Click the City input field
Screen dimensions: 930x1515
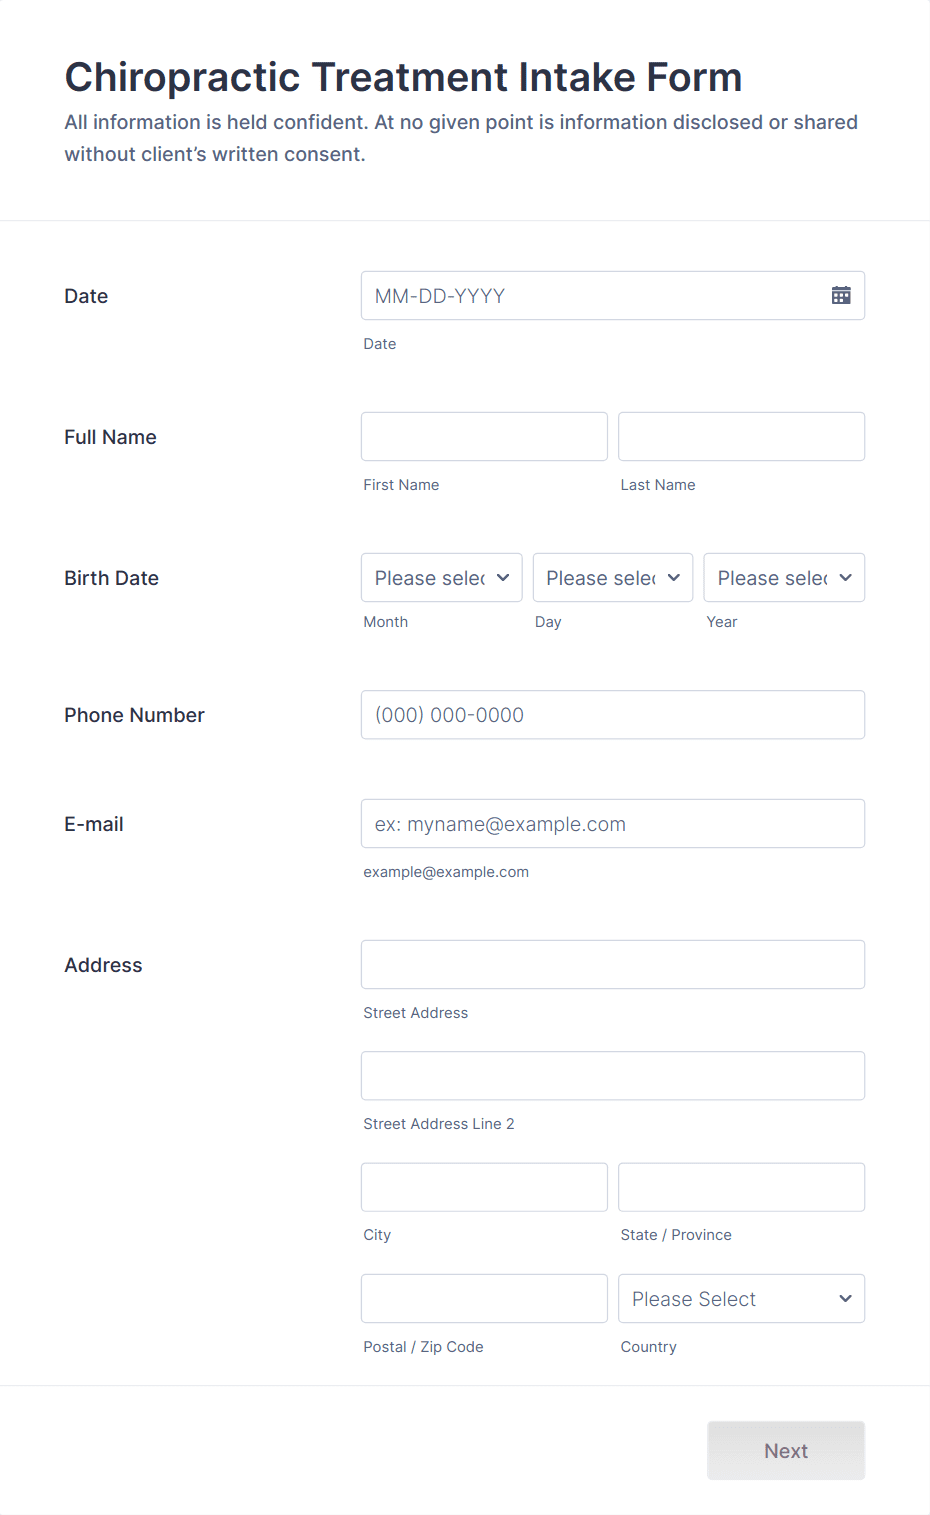tap(483, 1187)
